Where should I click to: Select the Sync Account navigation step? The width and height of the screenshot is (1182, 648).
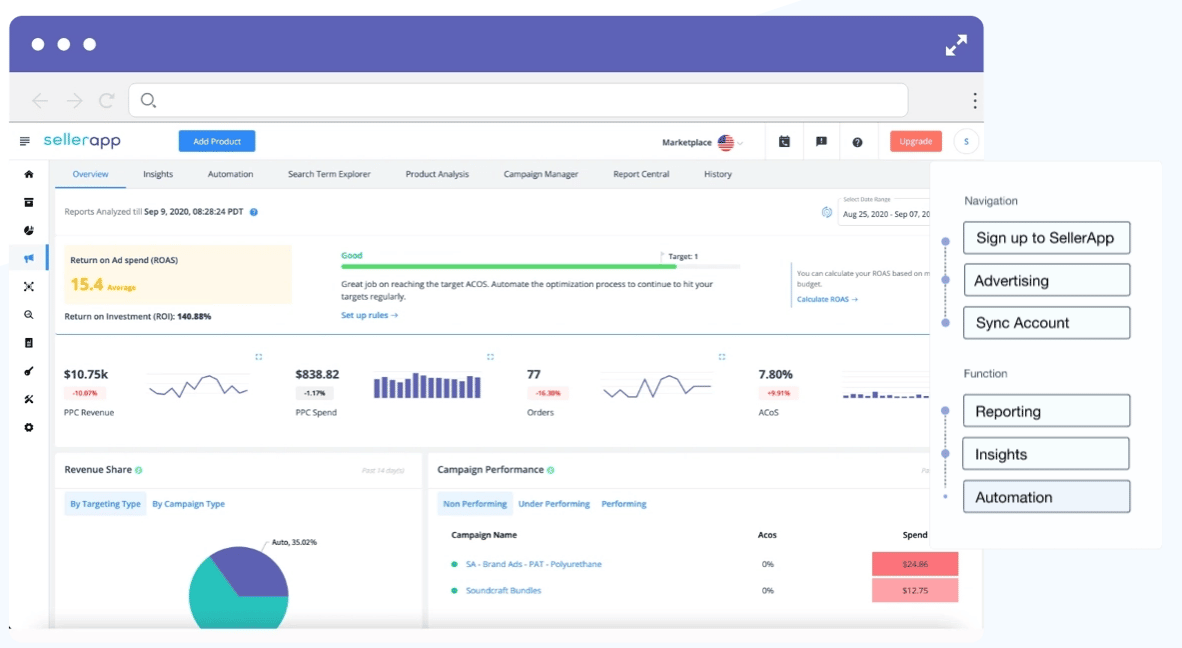(1046, 322)
